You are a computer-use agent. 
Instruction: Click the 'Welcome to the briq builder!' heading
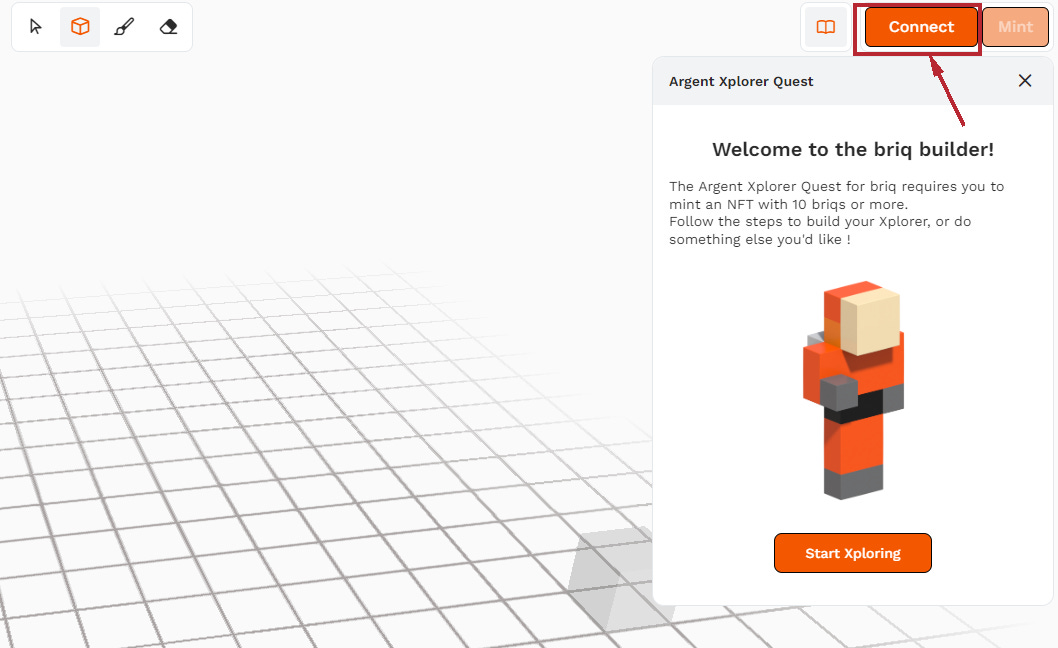click(853, 149)
